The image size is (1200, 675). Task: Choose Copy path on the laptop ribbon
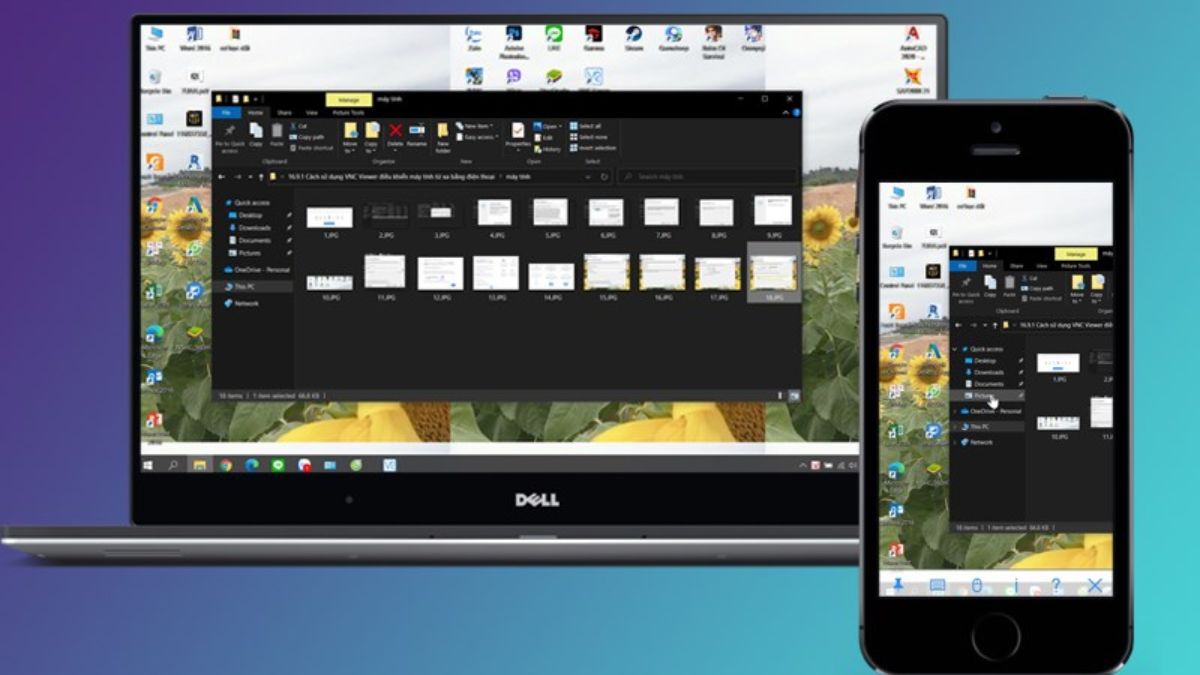(x=309, y=137)
